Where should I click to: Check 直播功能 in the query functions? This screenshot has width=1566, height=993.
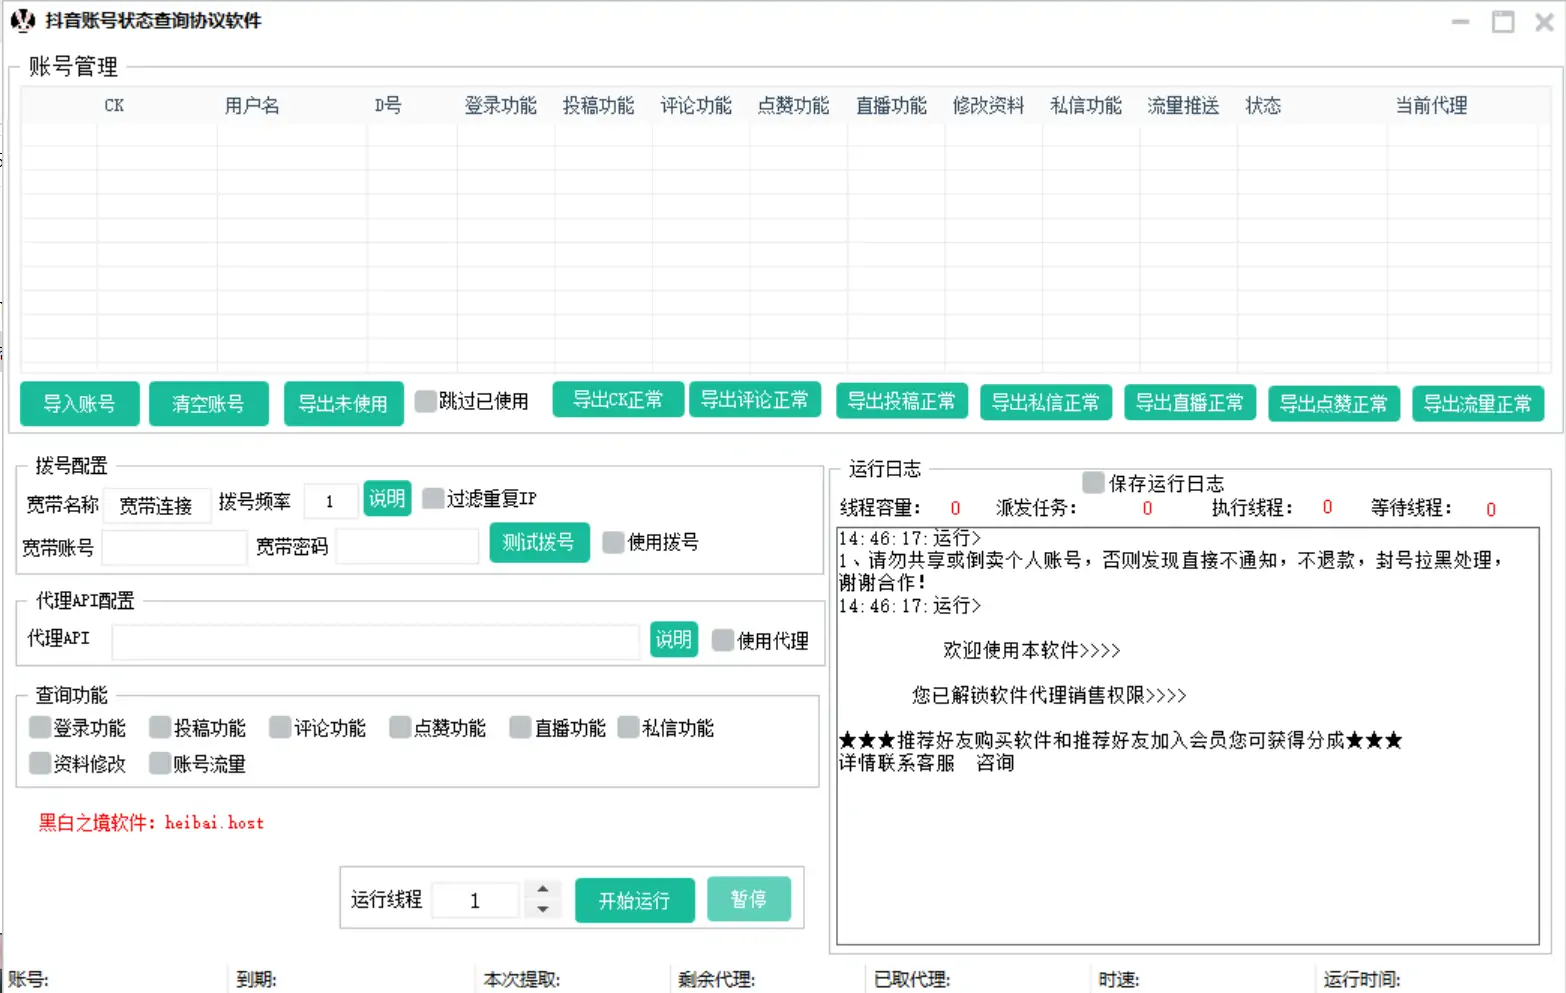520,727
